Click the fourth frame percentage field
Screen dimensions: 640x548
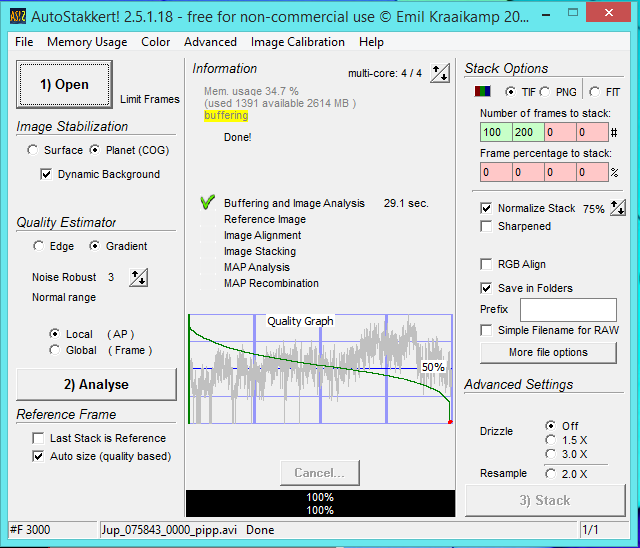(x=592, y=172)
